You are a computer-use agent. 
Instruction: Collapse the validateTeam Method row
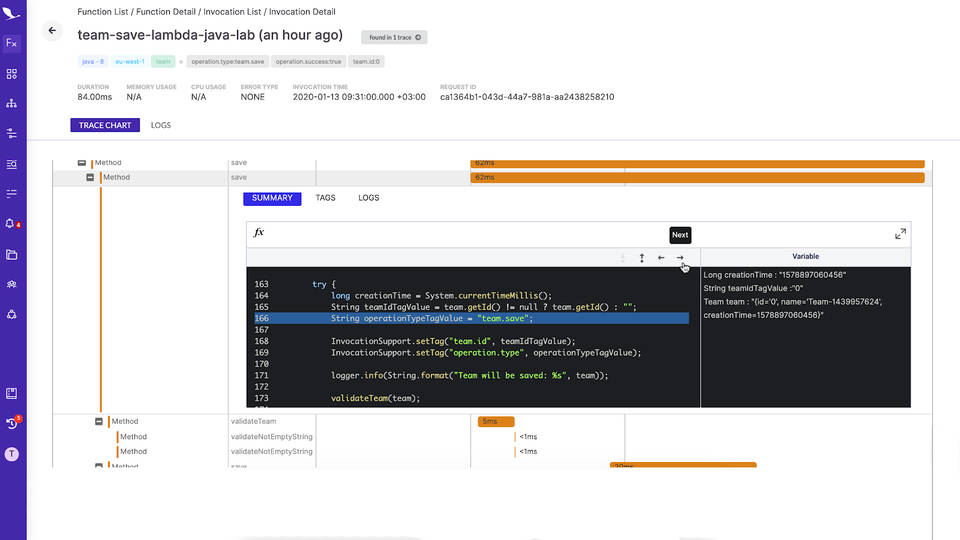[x=99, y=421]
